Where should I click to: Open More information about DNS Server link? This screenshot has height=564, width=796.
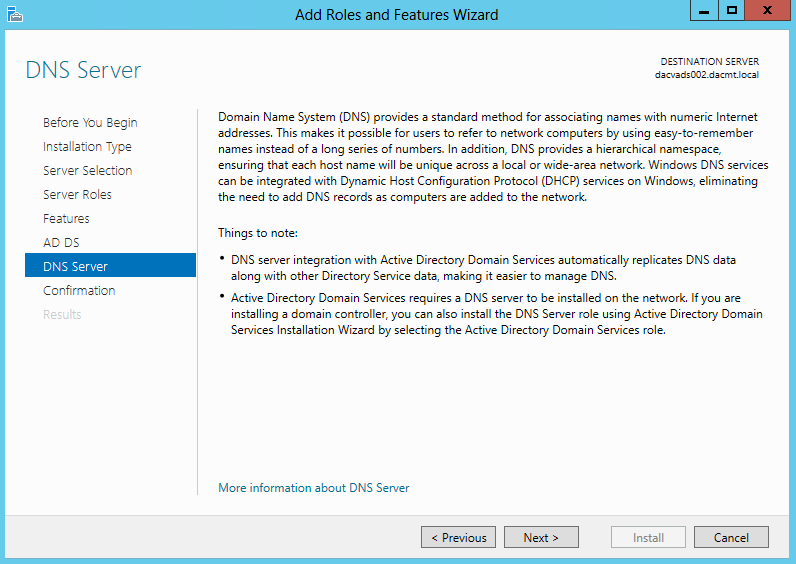314,488
